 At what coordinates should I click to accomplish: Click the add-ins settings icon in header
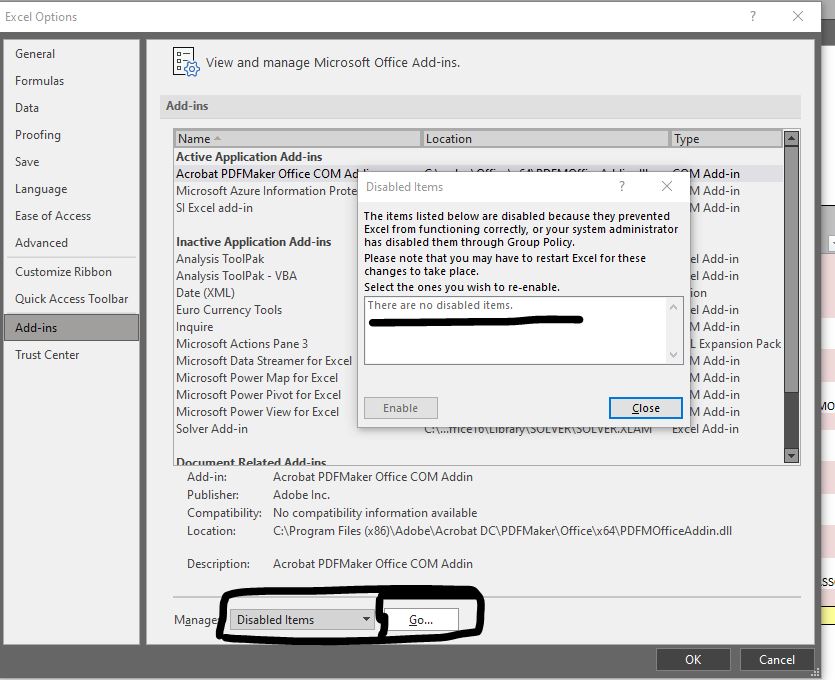pyautogui.click(x=186, y=62)
